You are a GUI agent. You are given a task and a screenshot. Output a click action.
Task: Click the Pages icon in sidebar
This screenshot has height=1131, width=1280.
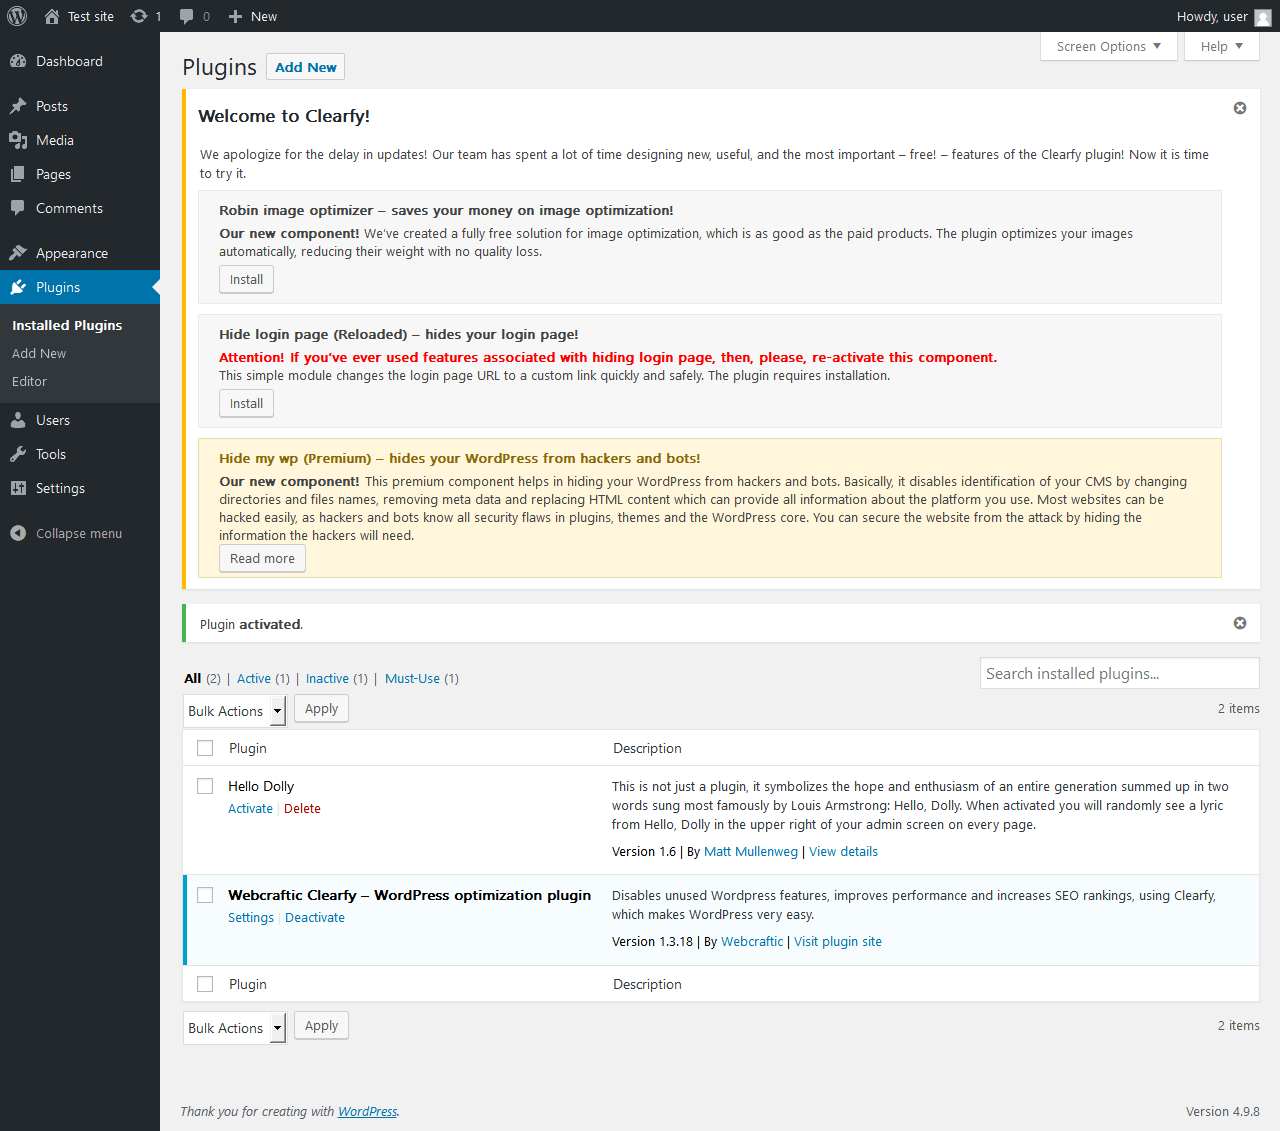(x=18, y=174)
